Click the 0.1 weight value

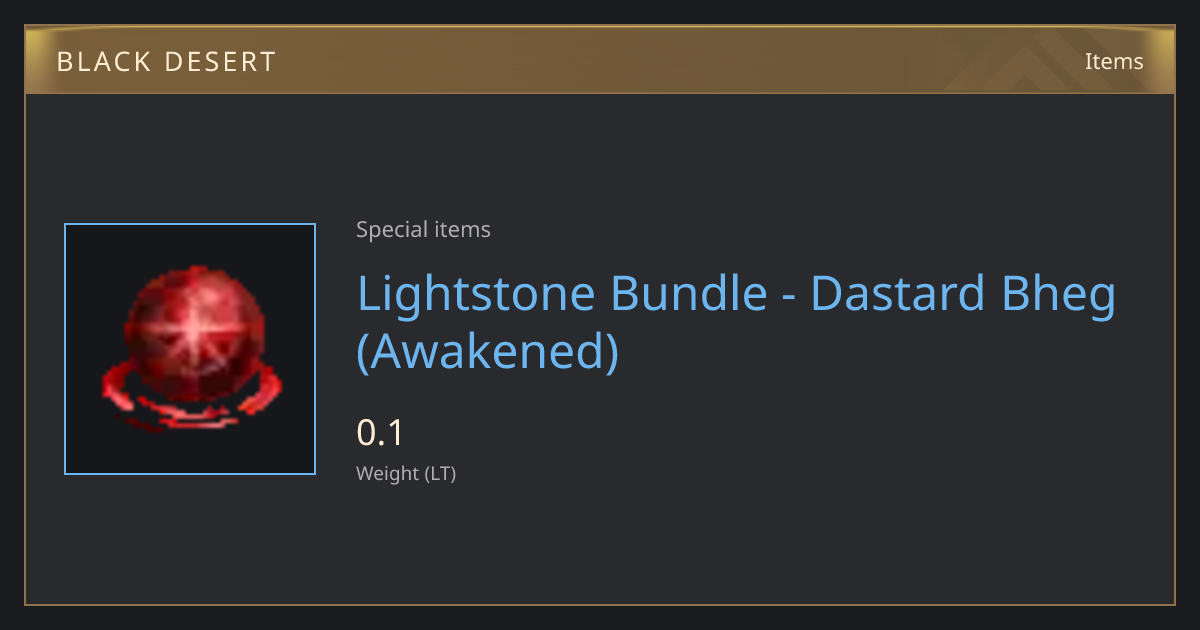(x=380, y=433)
